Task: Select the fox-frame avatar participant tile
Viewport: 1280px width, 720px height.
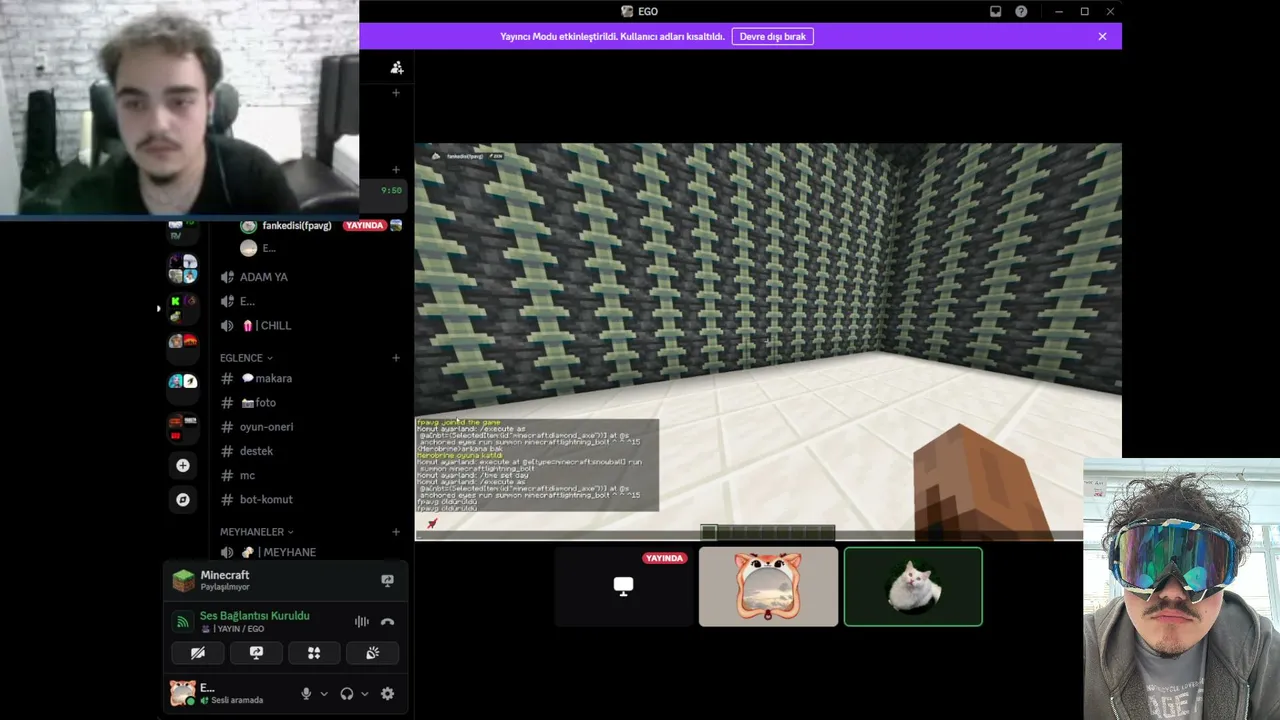Action: (x=768, y=586)
